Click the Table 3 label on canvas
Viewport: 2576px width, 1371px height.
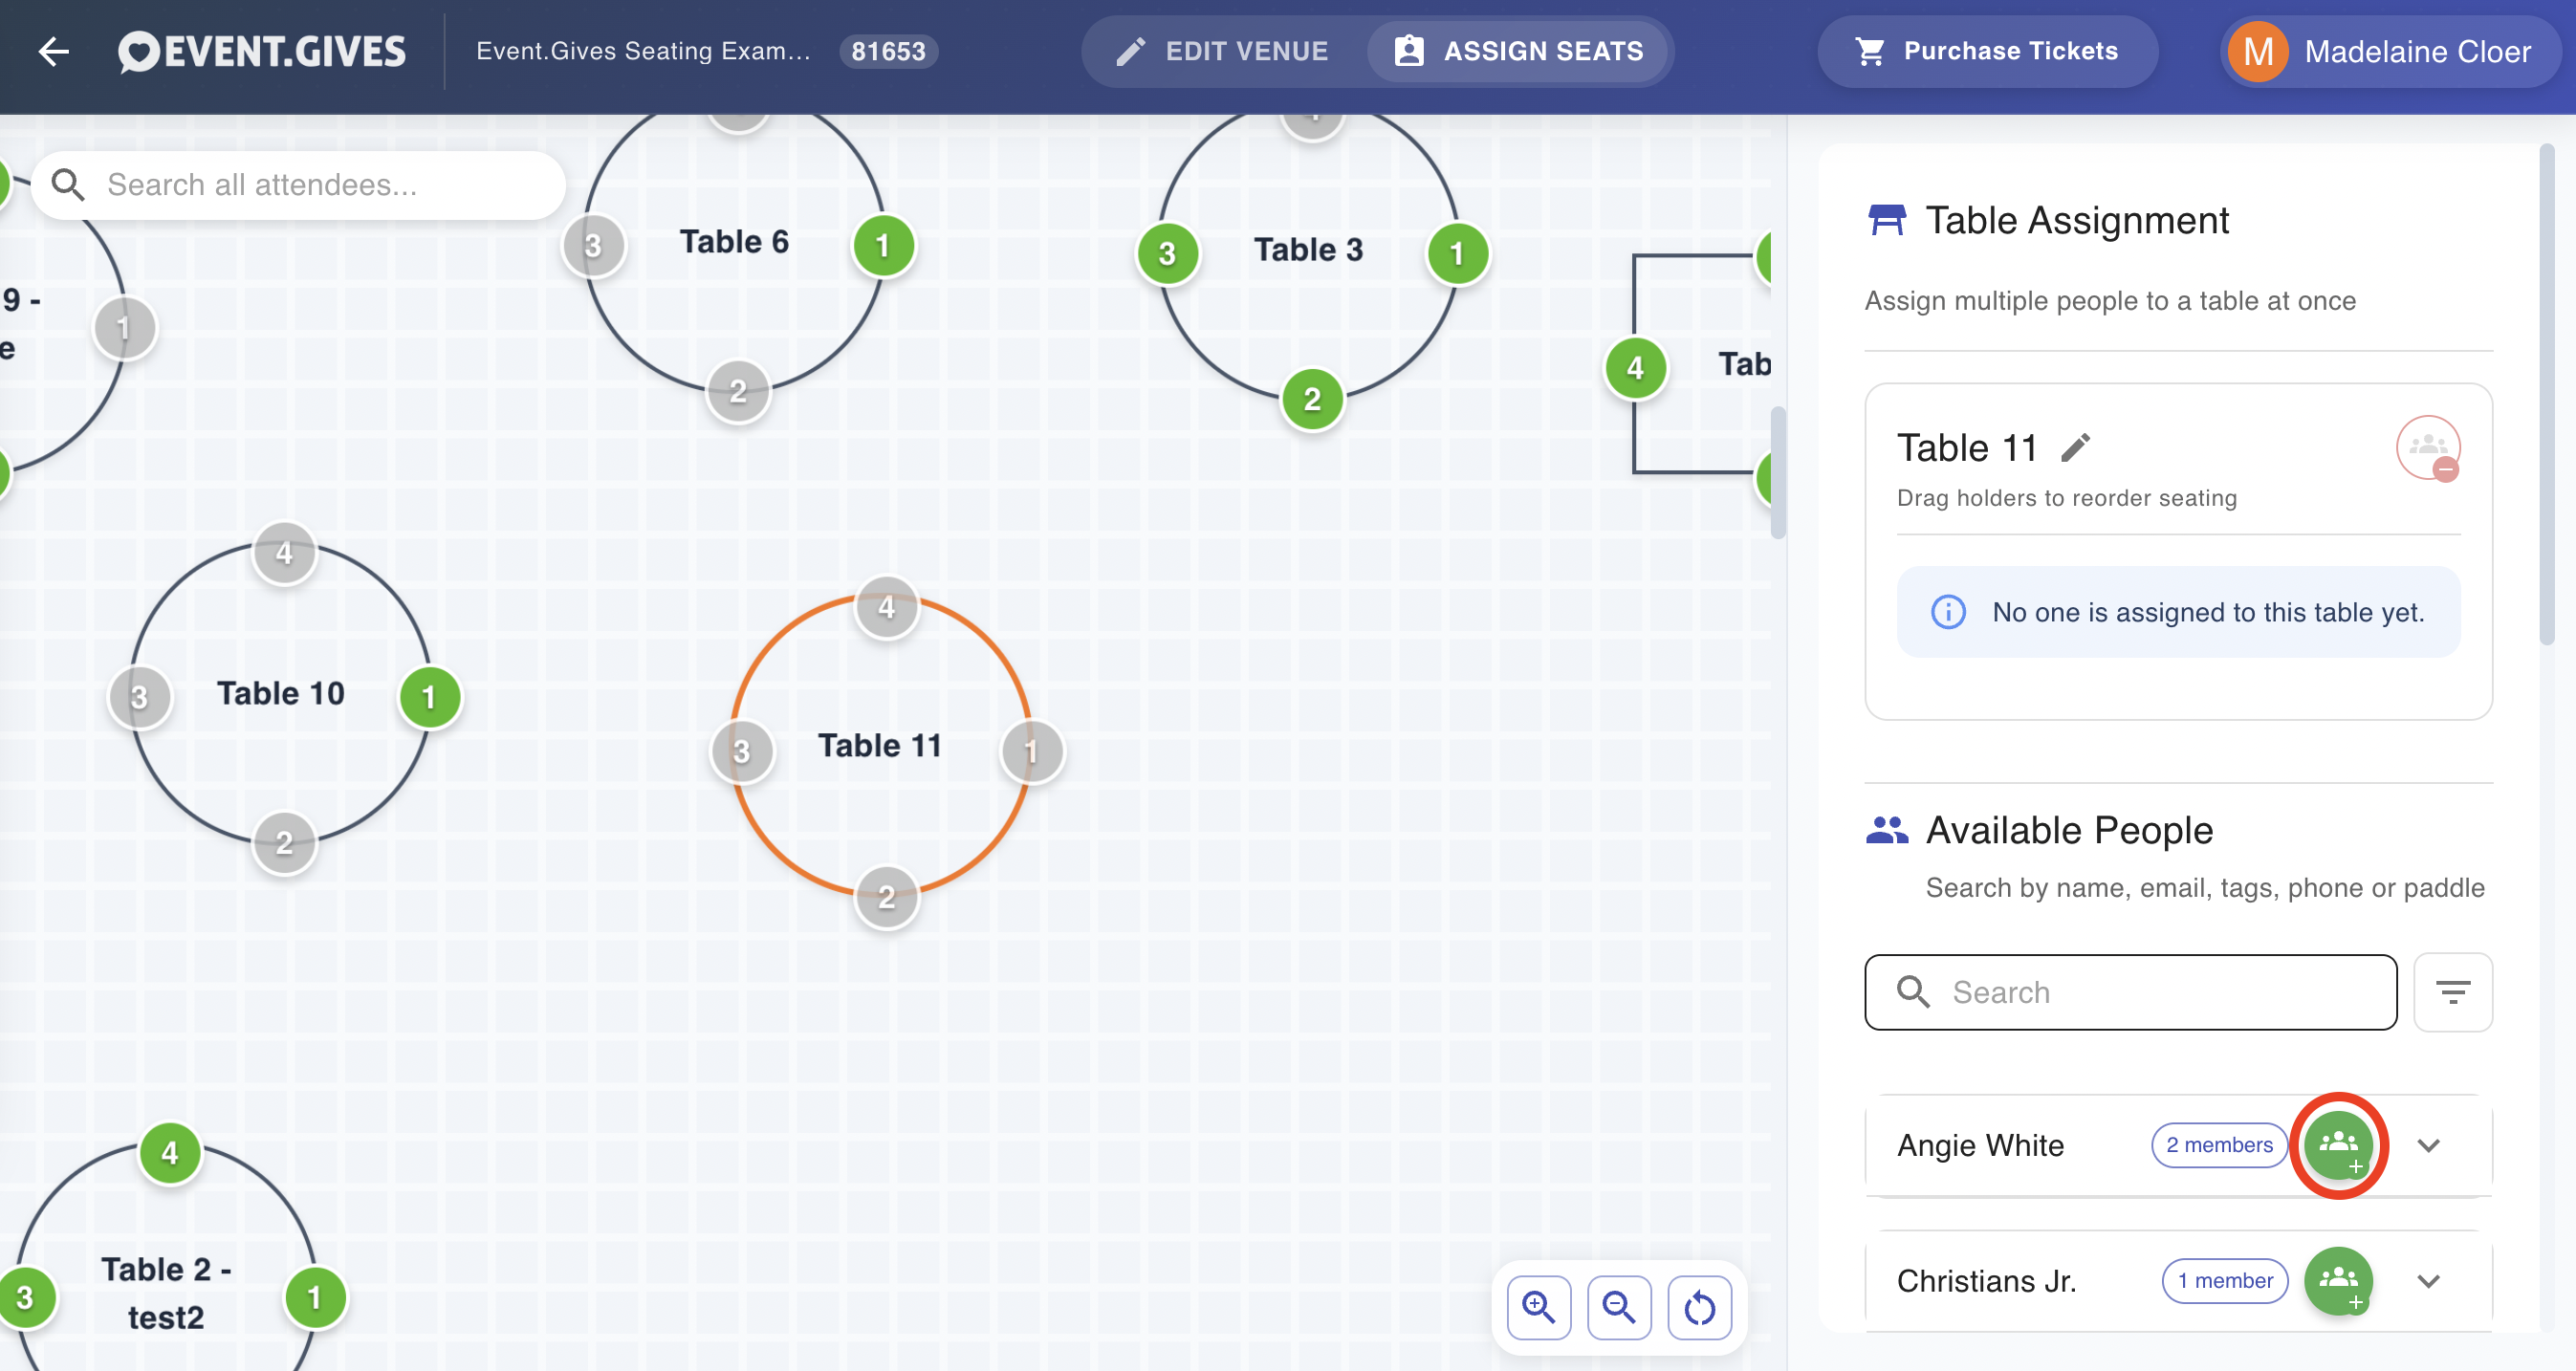(x=1308, y=250)
